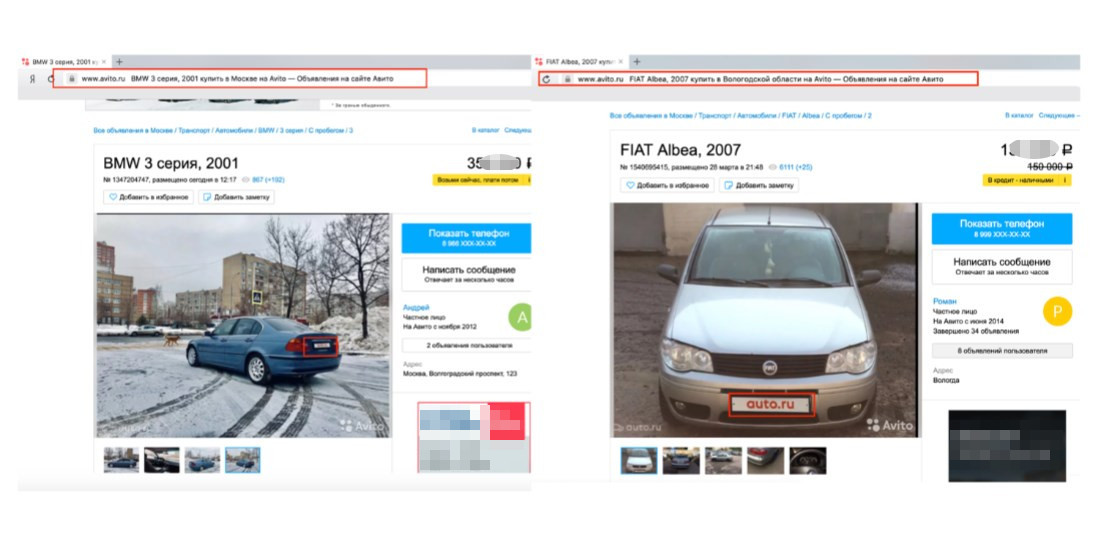The height and width of the screenshot is (550, 1099).
Task: Focus the address bar of the FIAT window
Action: (x=758, y=79)
